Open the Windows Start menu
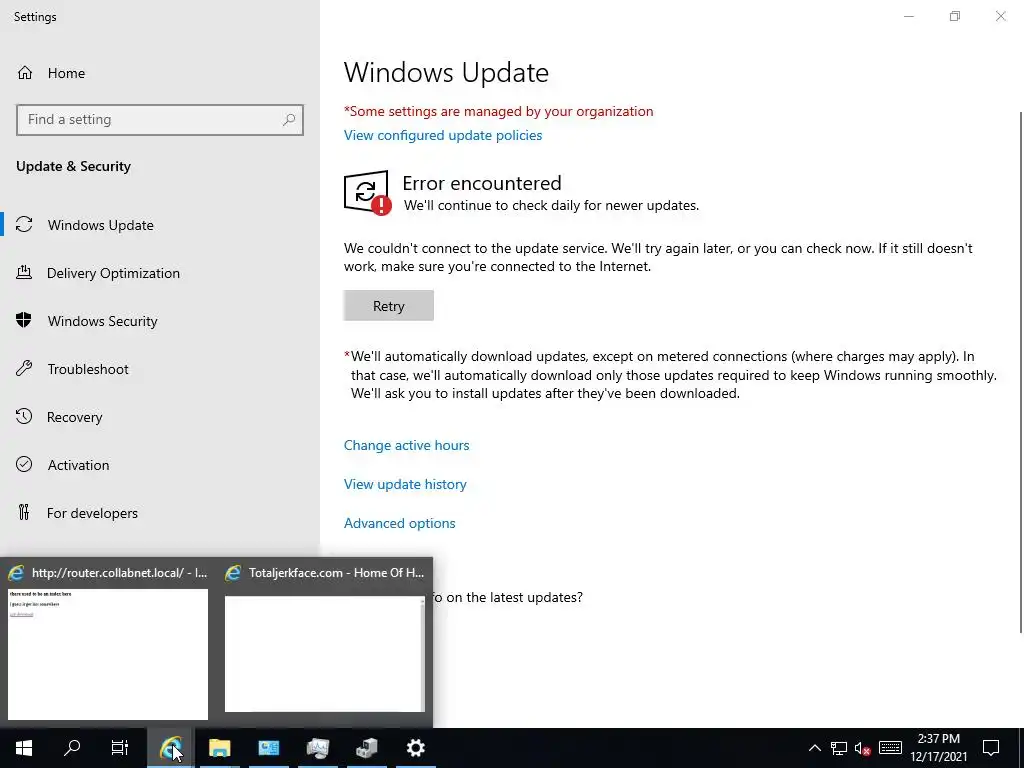Screen dimensions: 1024x768 [24, 748]
